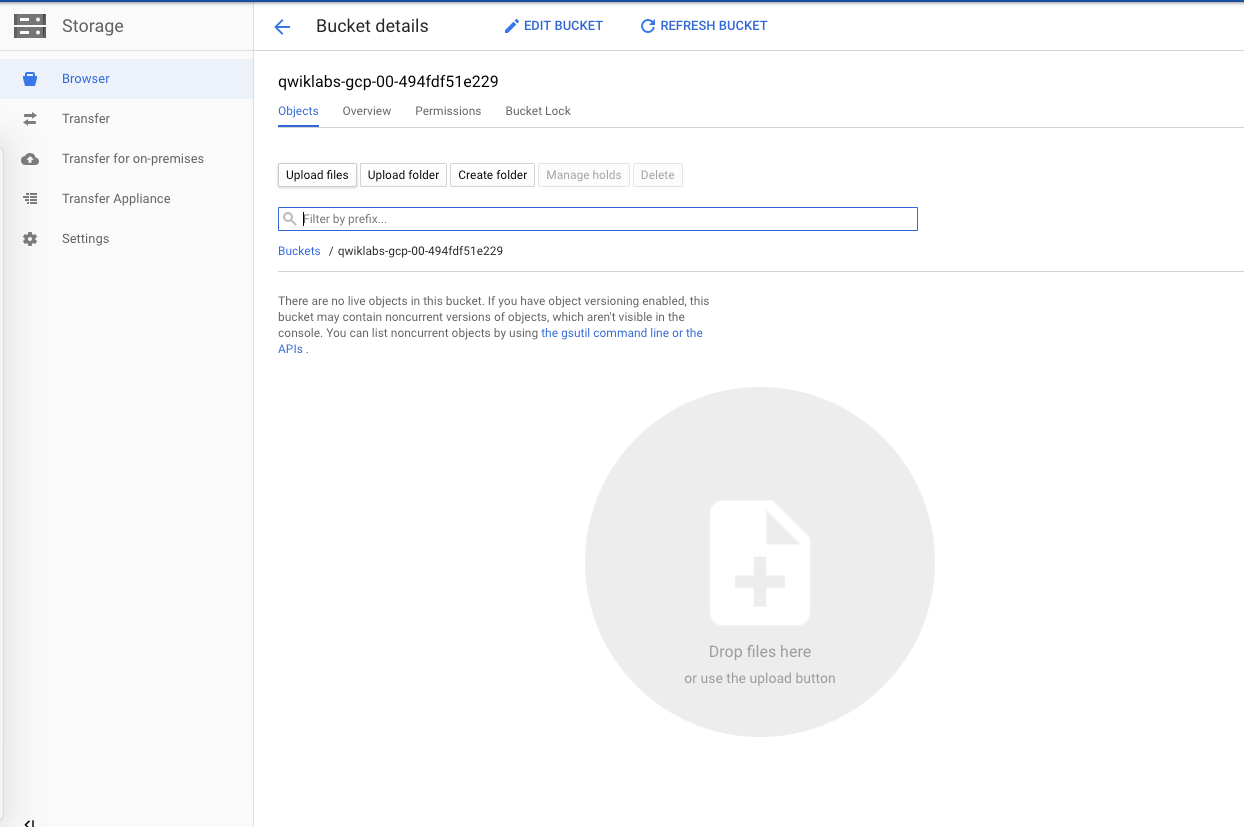Open Settings in the sidebar
Viewport: 1244px width, 827px height.
point(126,239)
